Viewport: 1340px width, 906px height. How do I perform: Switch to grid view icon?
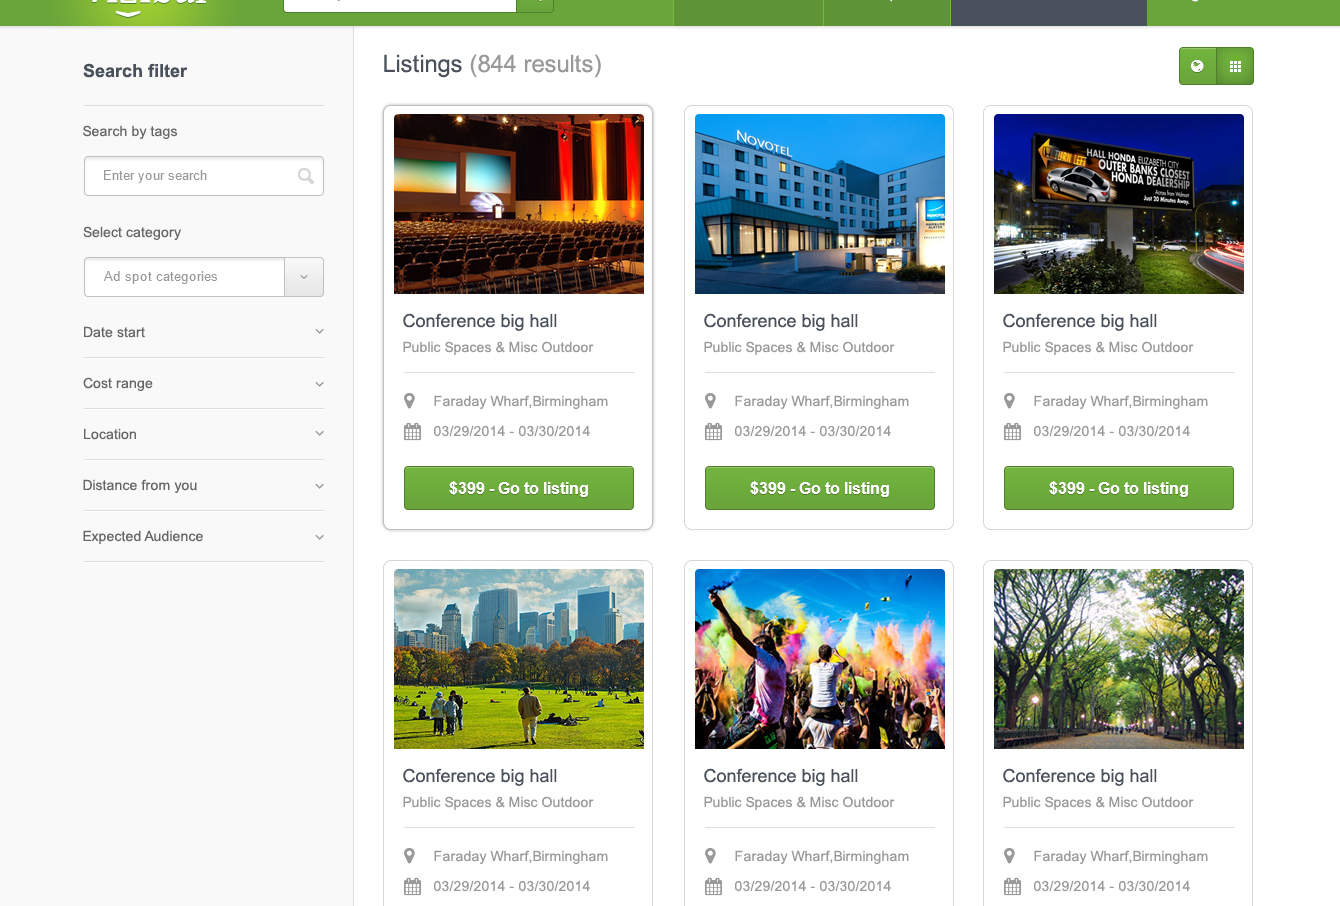1235,66
